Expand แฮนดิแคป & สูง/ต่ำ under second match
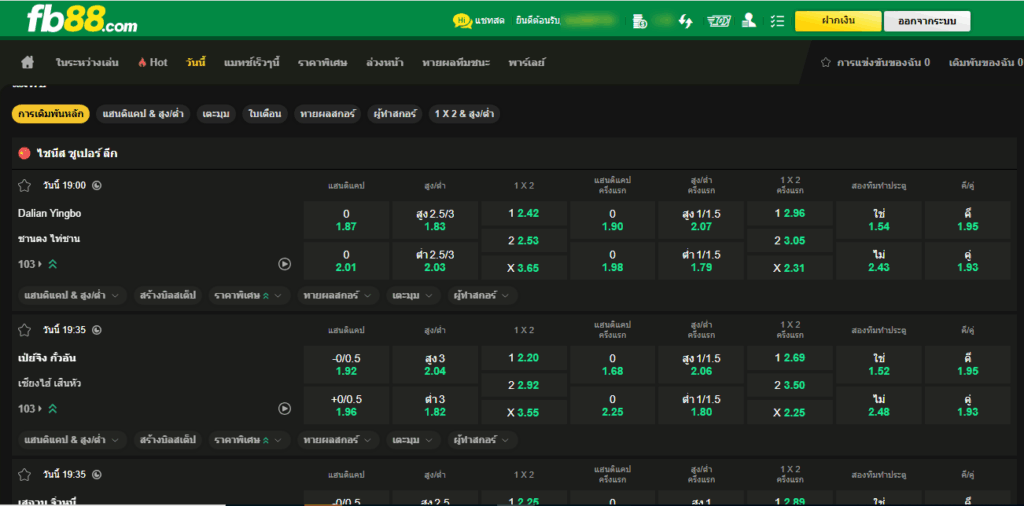 coord(72,440)
